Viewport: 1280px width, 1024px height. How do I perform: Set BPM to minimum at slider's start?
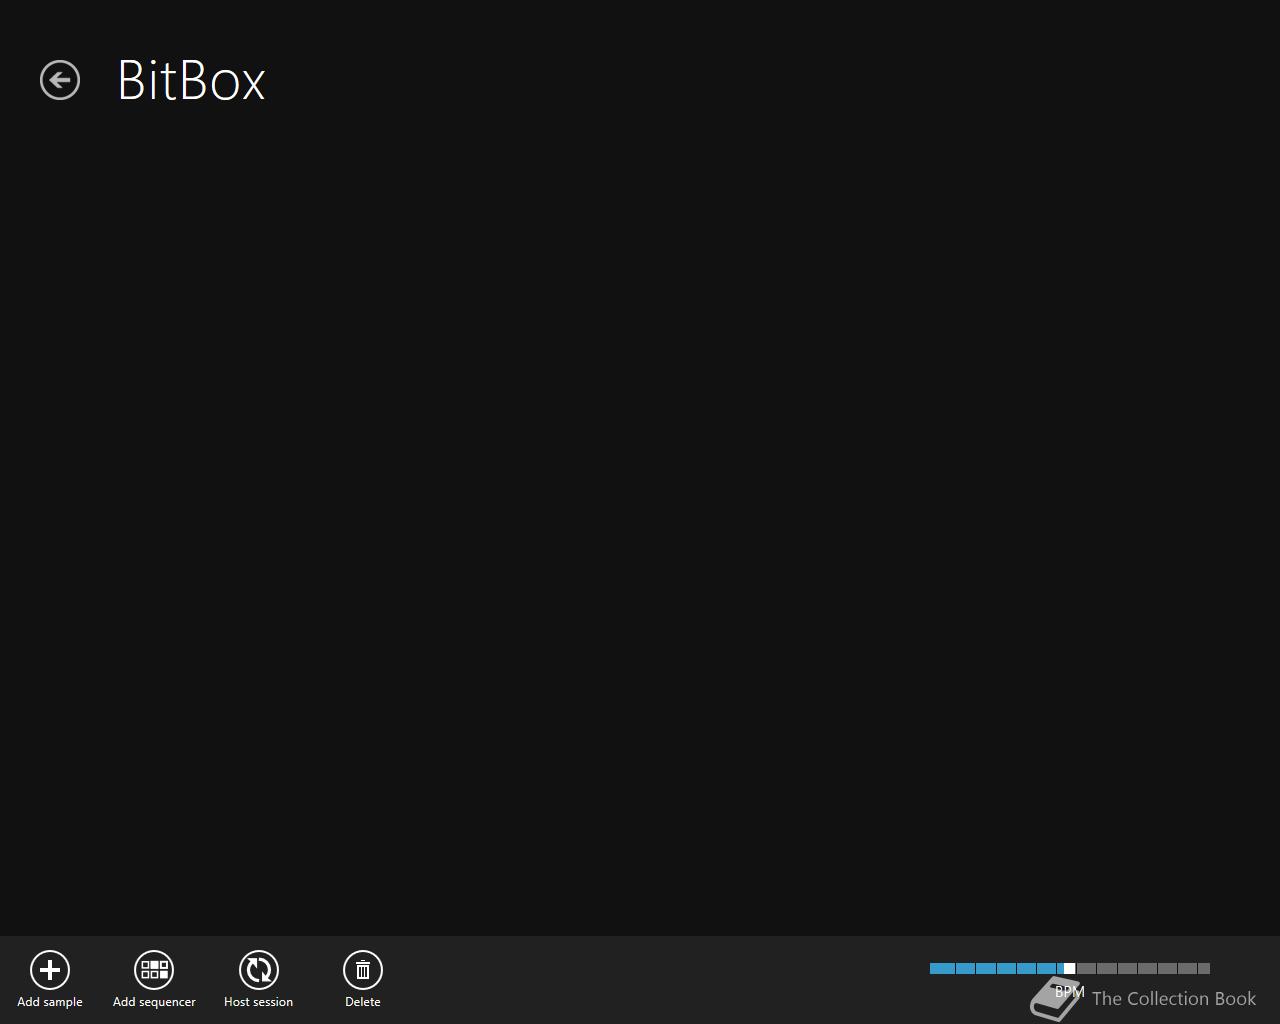click(x=932, y=968)
